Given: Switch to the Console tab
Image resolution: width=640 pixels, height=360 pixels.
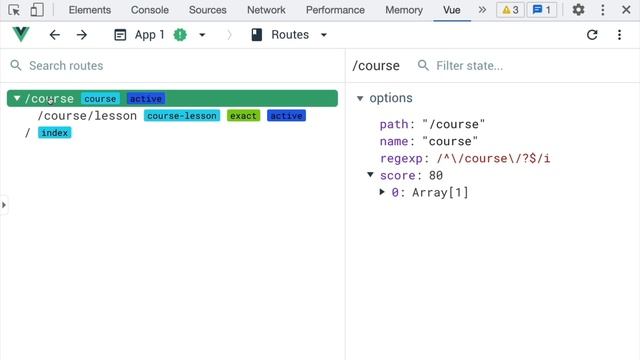Looking at the screenshot, I should pyautogui.click(x=150, y=10).
